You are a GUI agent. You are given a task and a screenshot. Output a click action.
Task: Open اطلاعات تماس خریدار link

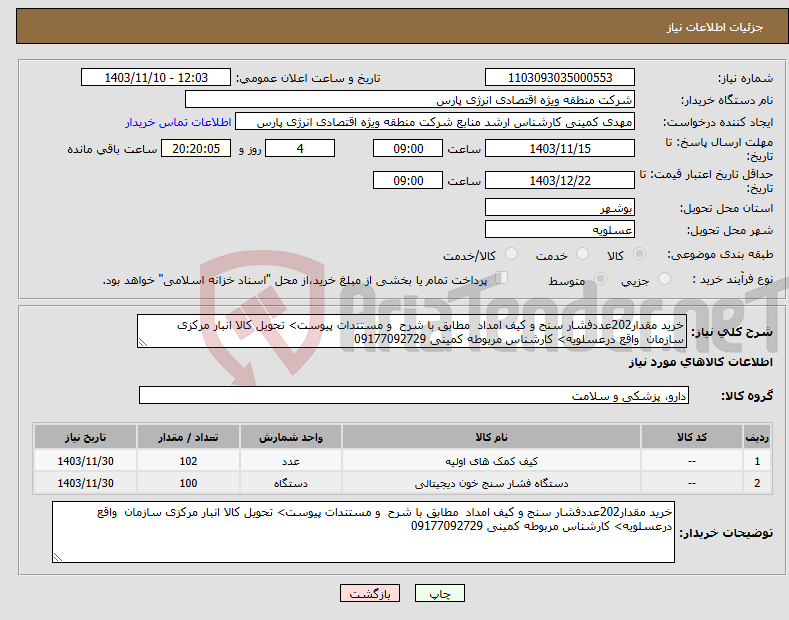pos(178,122)
